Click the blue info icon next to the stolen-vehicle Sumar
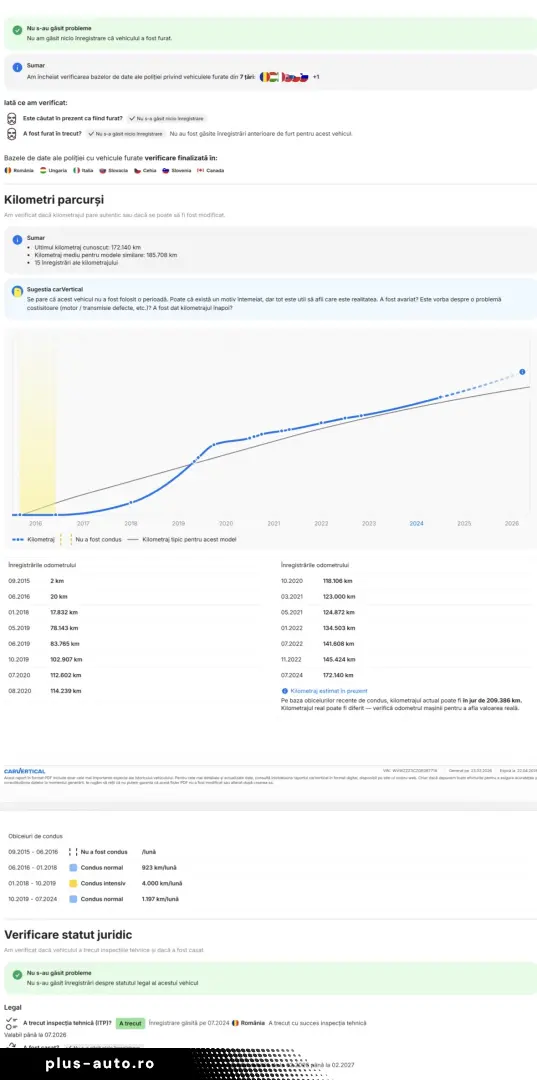537x1080 pixels. pos(17,68)
